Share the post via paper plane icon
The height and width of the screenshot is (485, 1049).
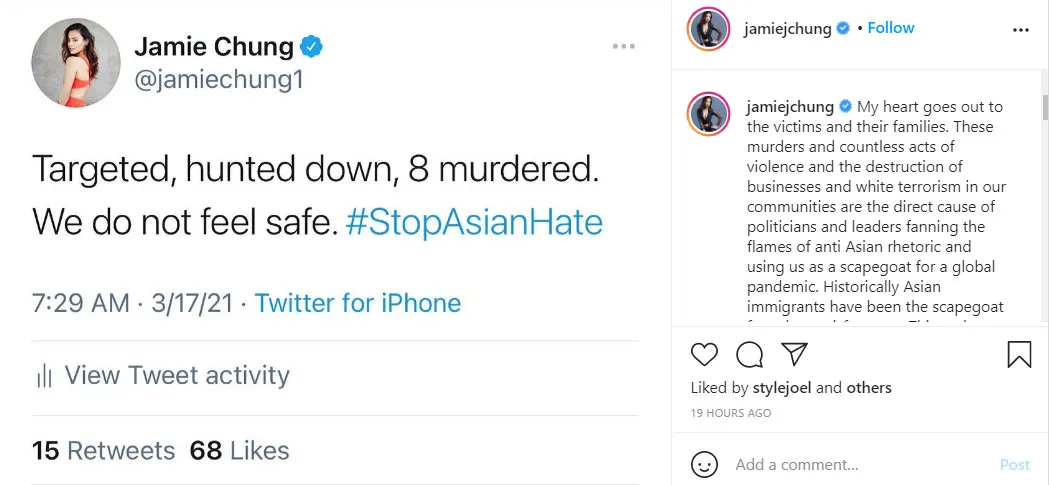coord(794,354)
